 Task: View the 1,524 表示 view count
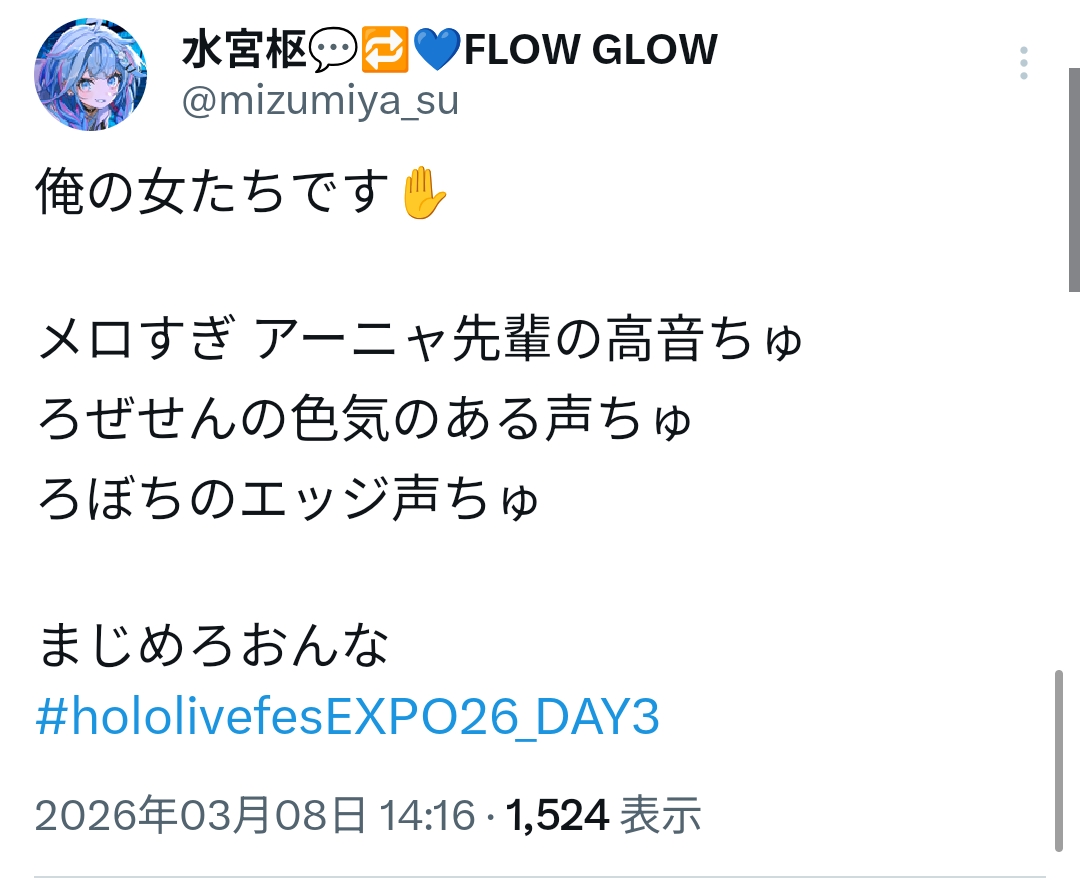coord(604,815)
